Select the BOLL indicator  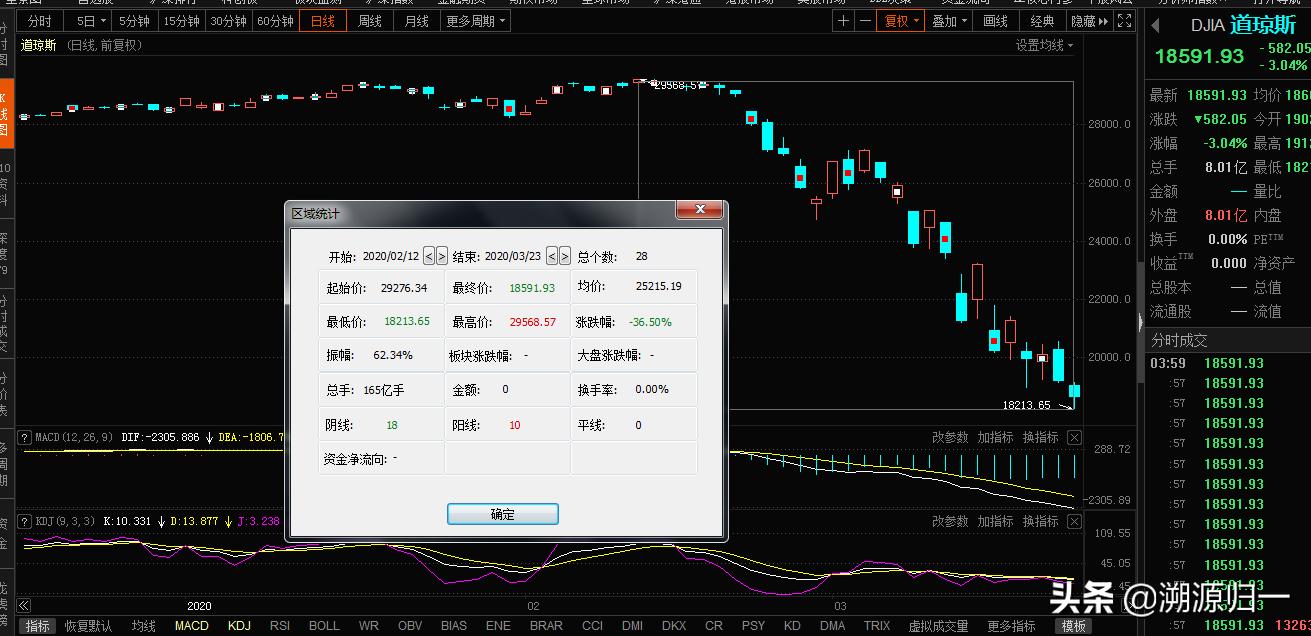click(324, 626)
